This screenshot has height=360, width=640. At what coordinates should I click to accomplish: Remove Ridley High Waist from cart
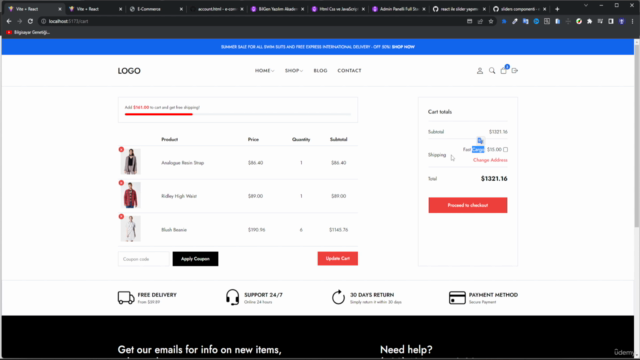121,183
